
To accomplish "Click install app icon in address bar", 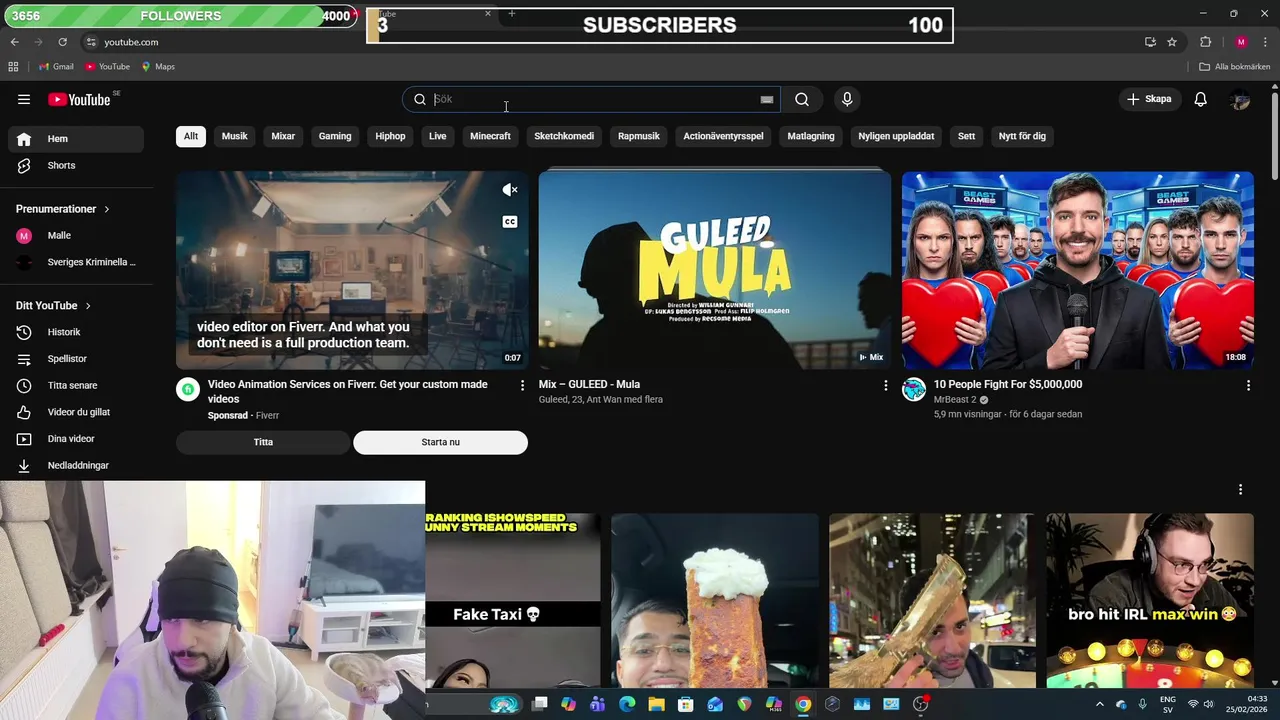I will (x=1150, y=42).
